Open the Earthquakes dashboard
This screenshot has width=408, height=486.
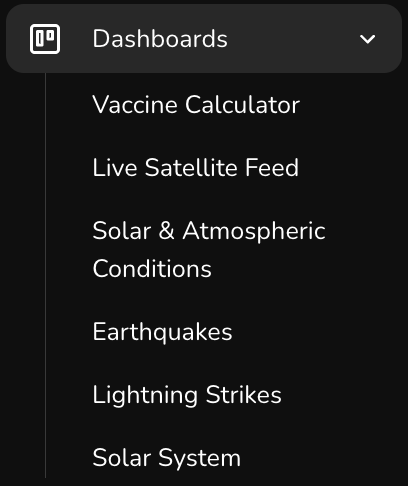click(162, 332)
